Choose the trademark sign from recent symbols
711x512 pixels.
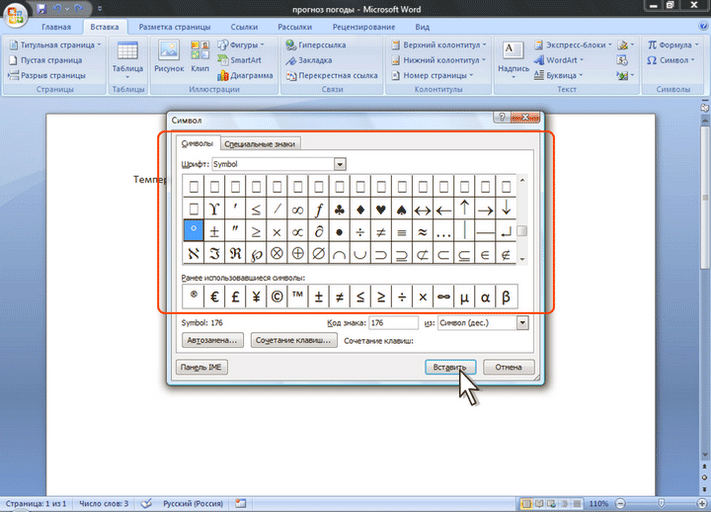point(297,297)
